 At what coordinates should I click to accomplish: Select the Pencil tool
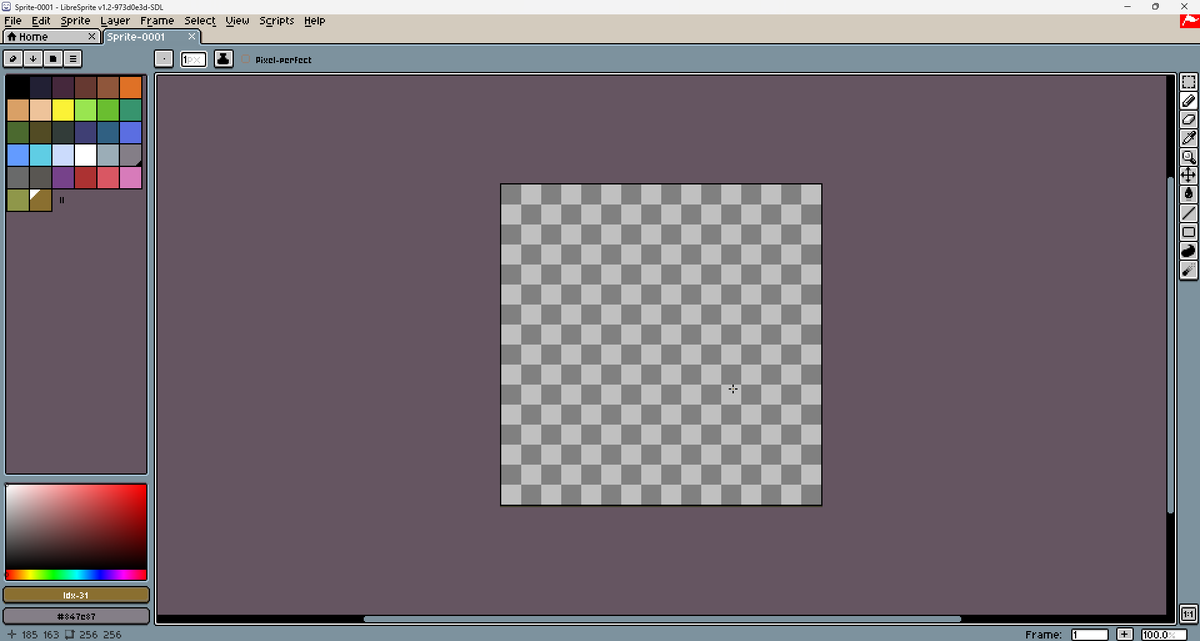[1189, 101]
